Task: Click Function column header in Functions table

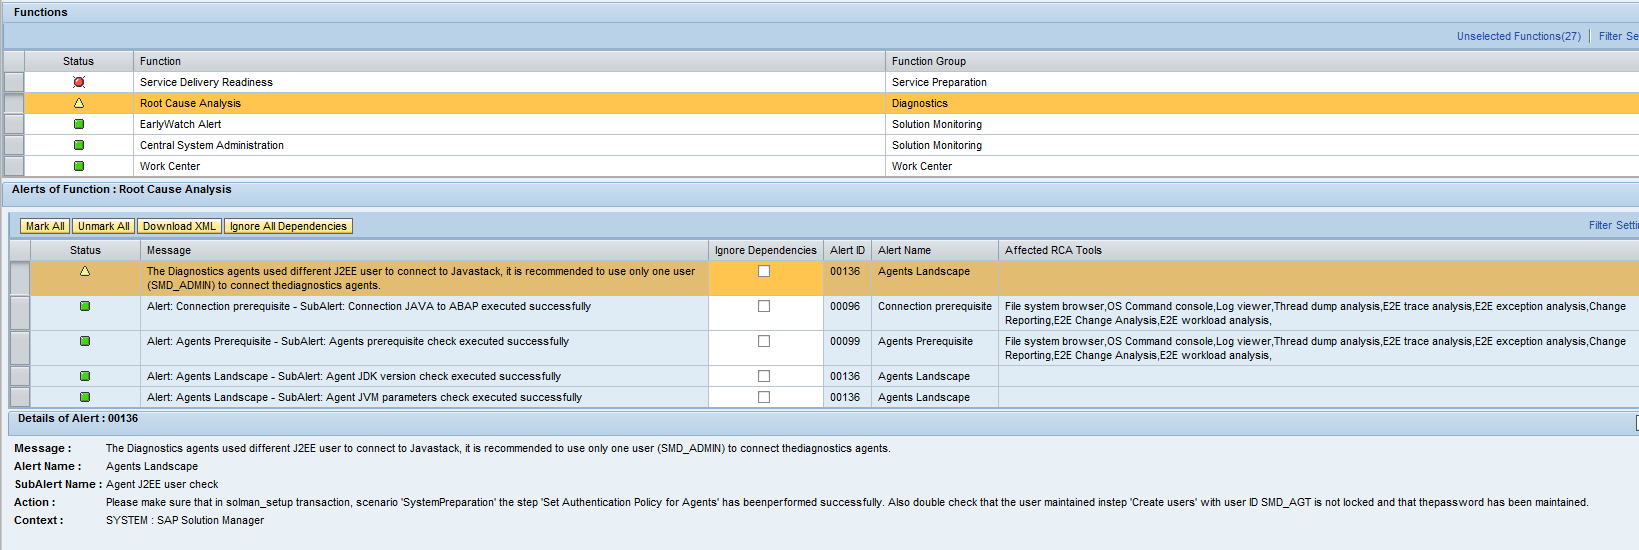Action: 509,61
